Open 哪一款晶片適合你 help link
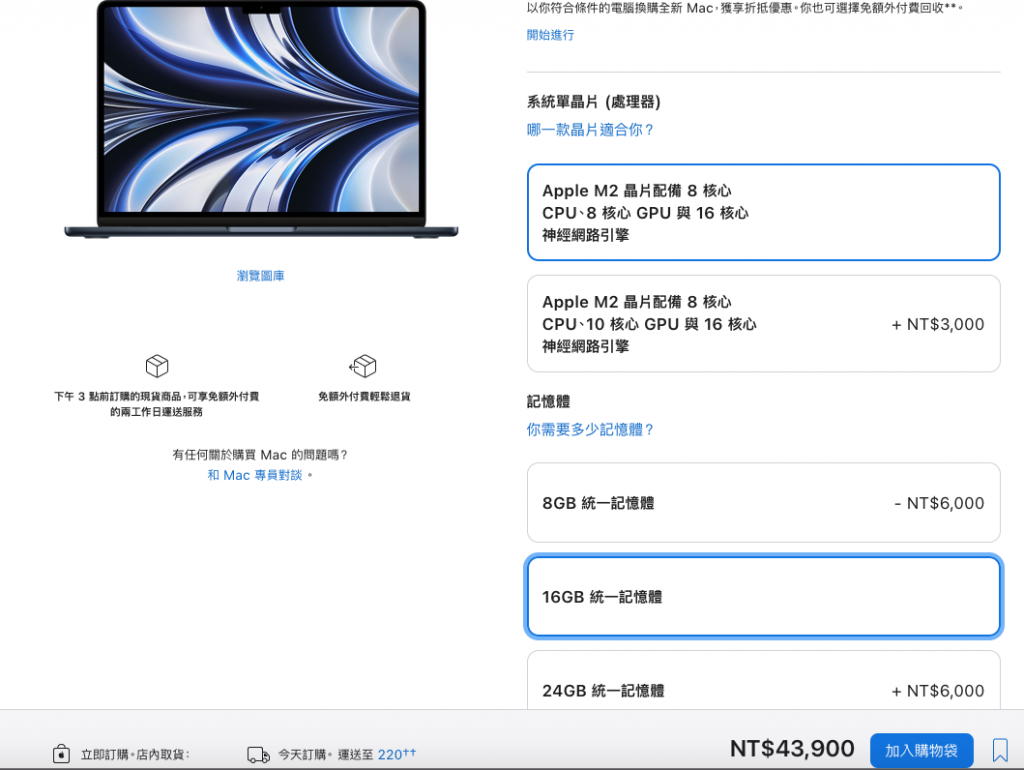Image resolution: width=1024 pixels, height=770 pixels. [x=590, y=130]
